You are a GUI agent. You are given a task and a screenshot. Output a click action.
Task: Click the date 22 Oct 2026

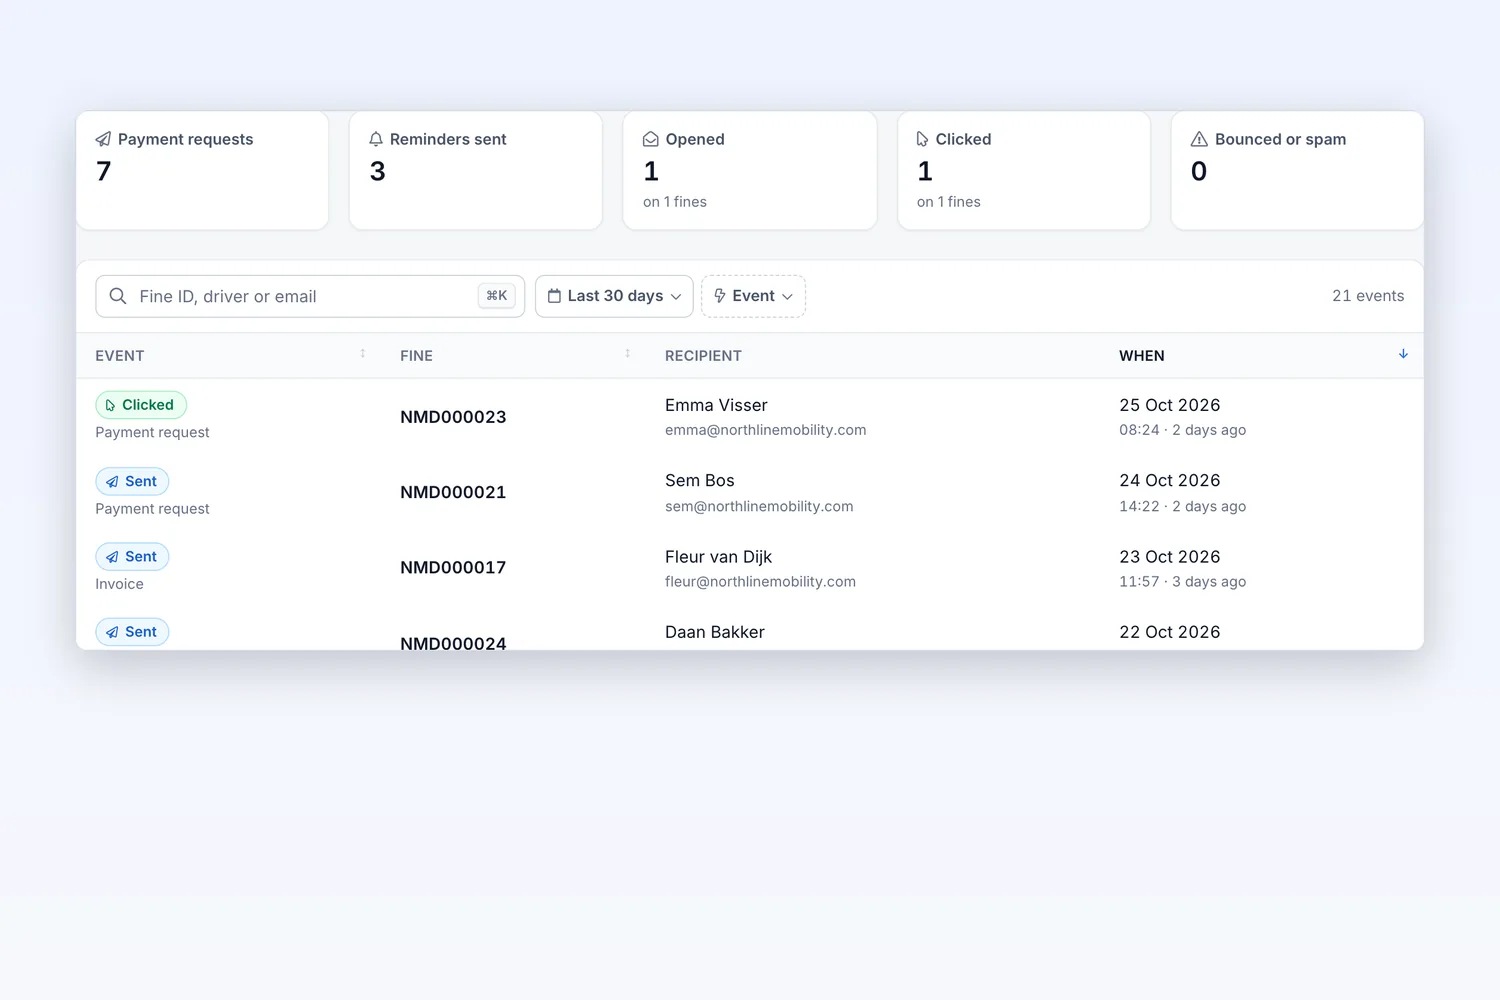click(x=1170, y=632)
